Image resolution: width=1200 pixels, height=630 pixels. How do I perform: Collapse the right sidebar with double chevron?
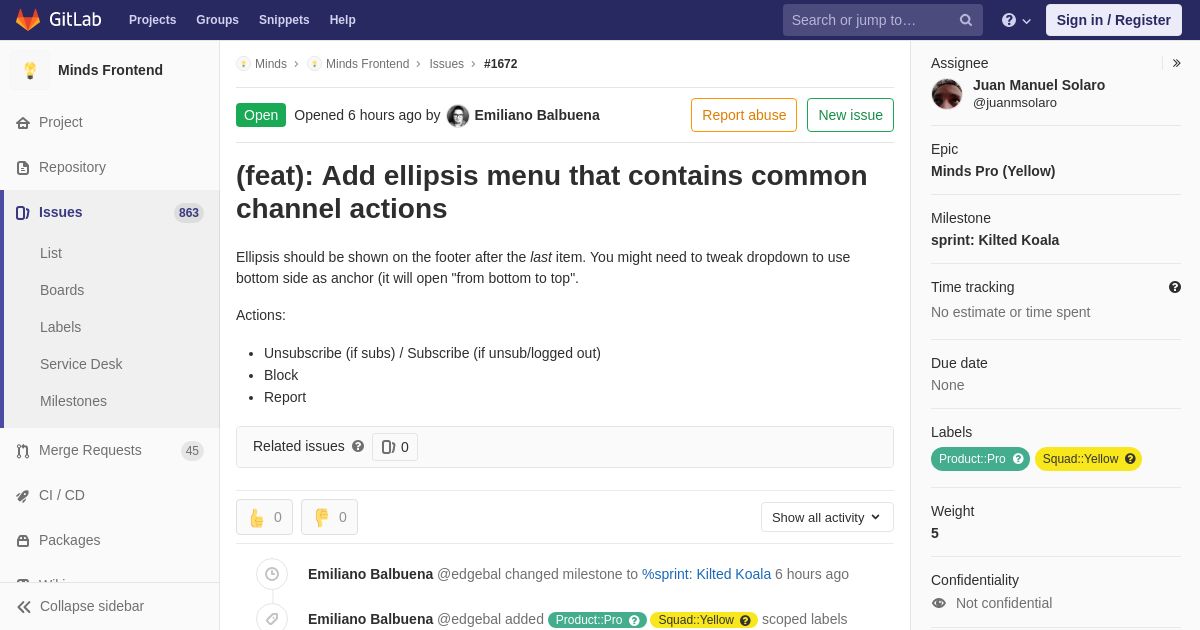point(1176,63)
